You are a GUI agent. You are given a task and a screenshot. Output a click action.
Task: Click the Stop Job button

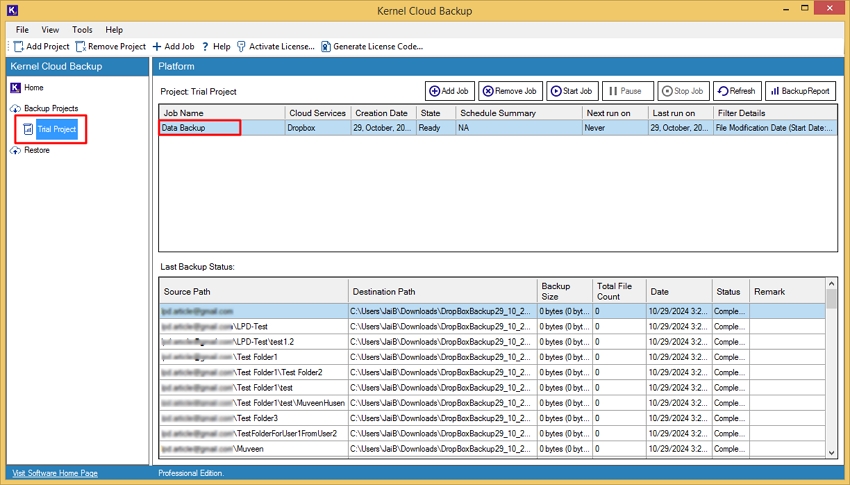[x=683, y=91]
